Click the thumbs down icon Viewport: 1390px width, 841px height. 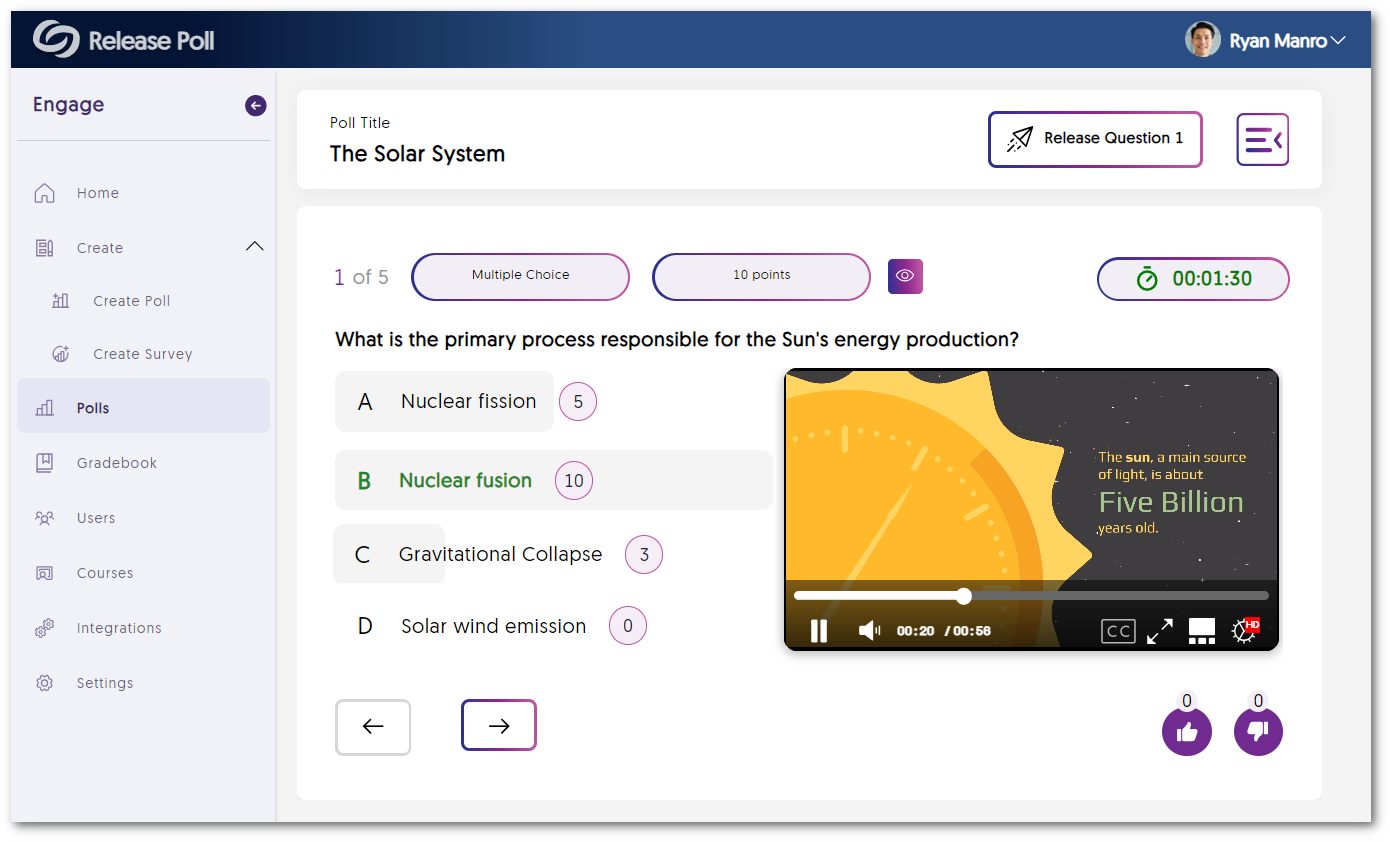[x=1258, y=732]
